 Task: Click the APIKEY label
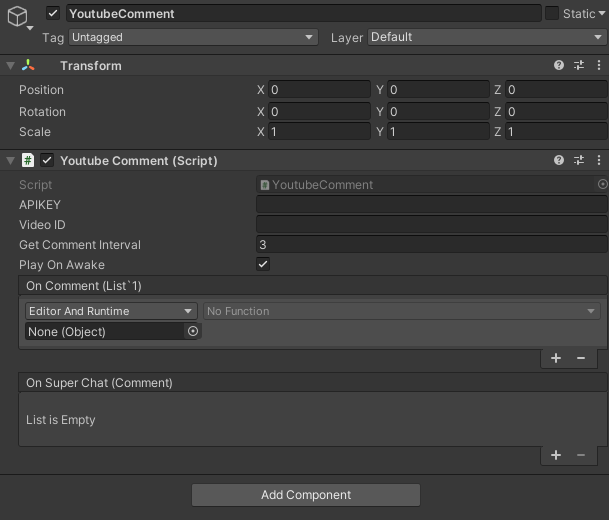40,205
